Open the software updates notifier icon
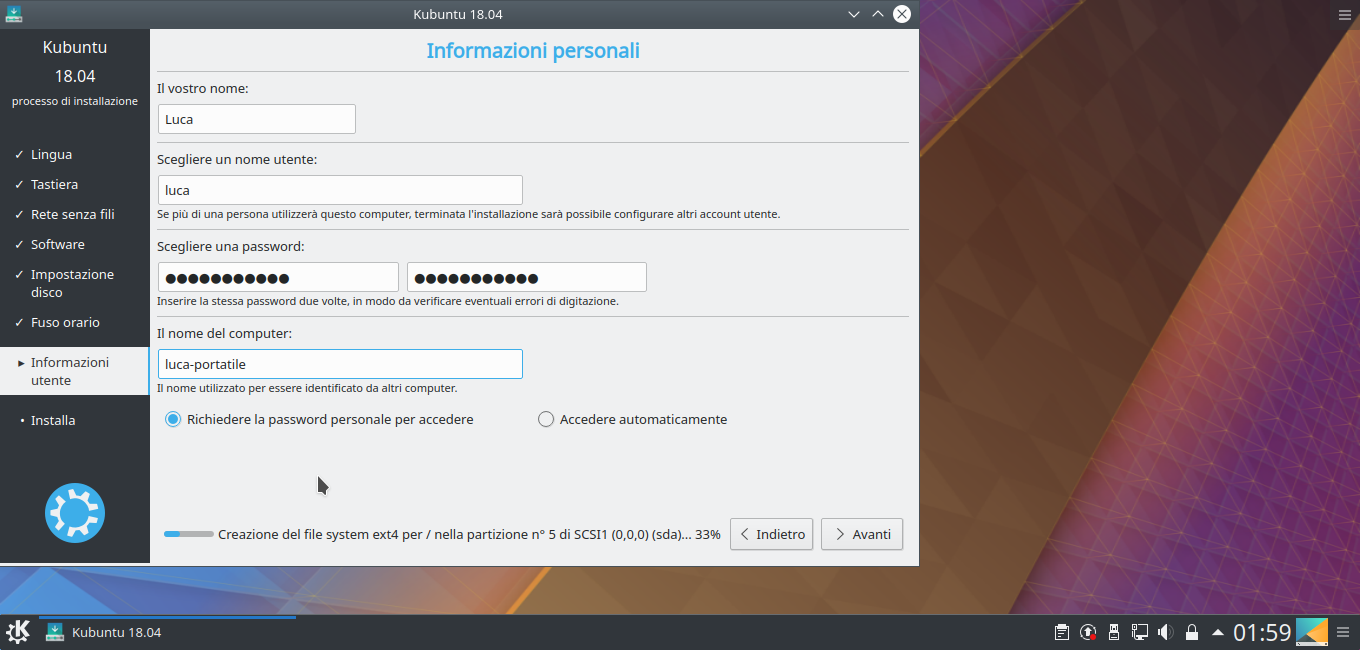The height and width of the screenshot is (650, 1360). 1088,632
